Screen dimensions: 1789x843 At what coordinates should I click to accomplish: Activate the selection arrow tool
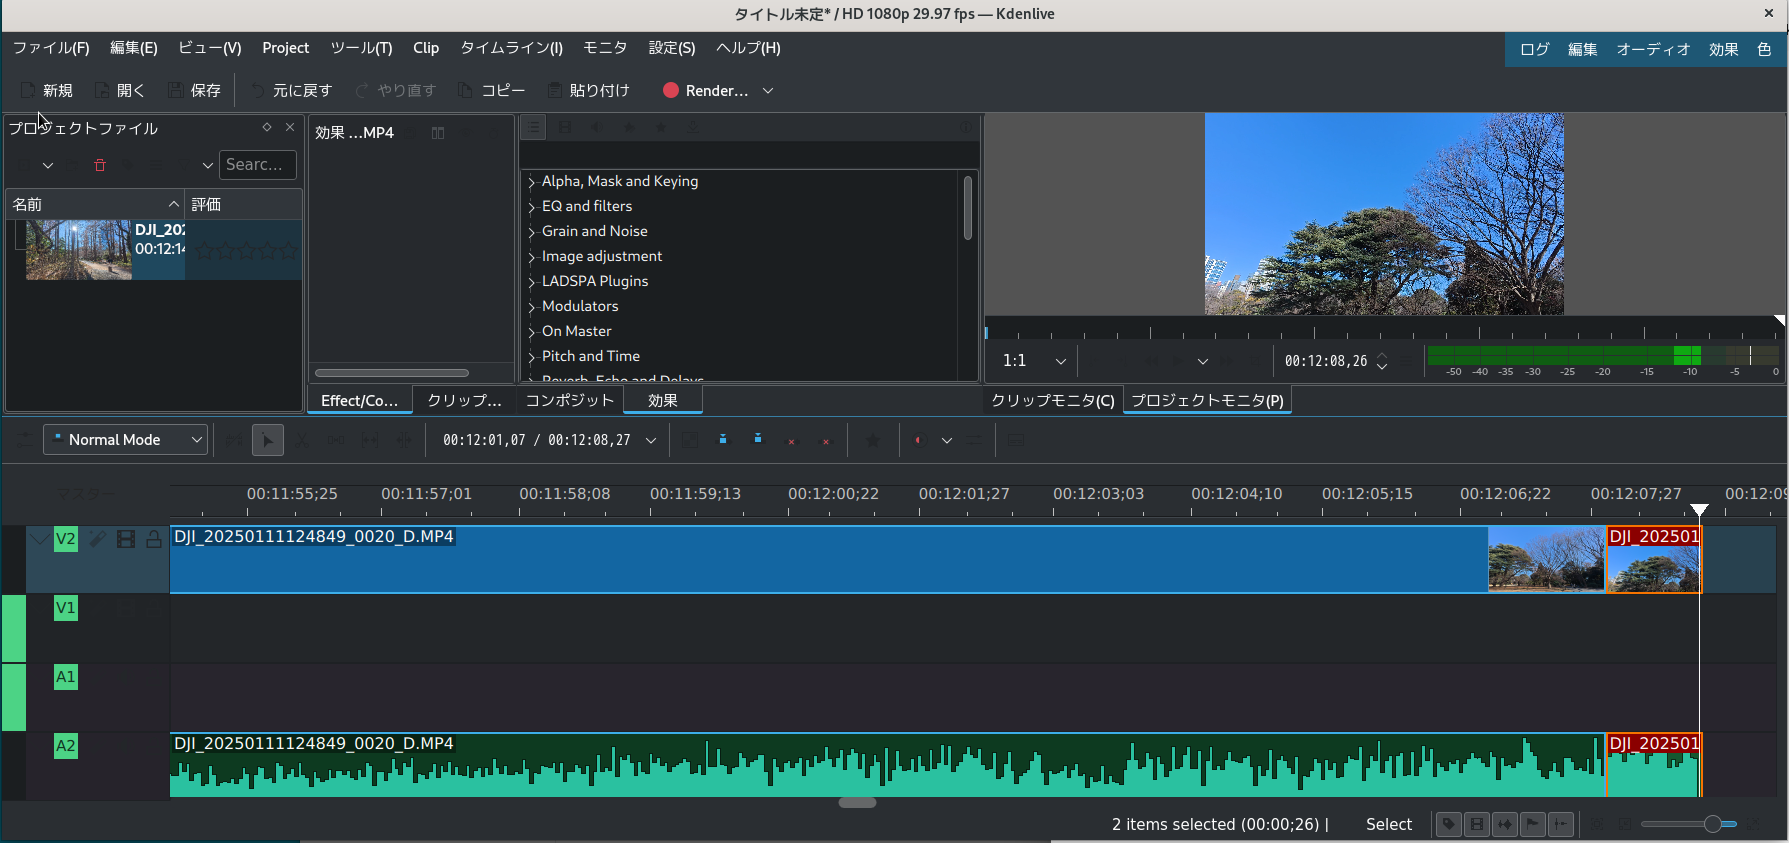[x=267, y=440]
